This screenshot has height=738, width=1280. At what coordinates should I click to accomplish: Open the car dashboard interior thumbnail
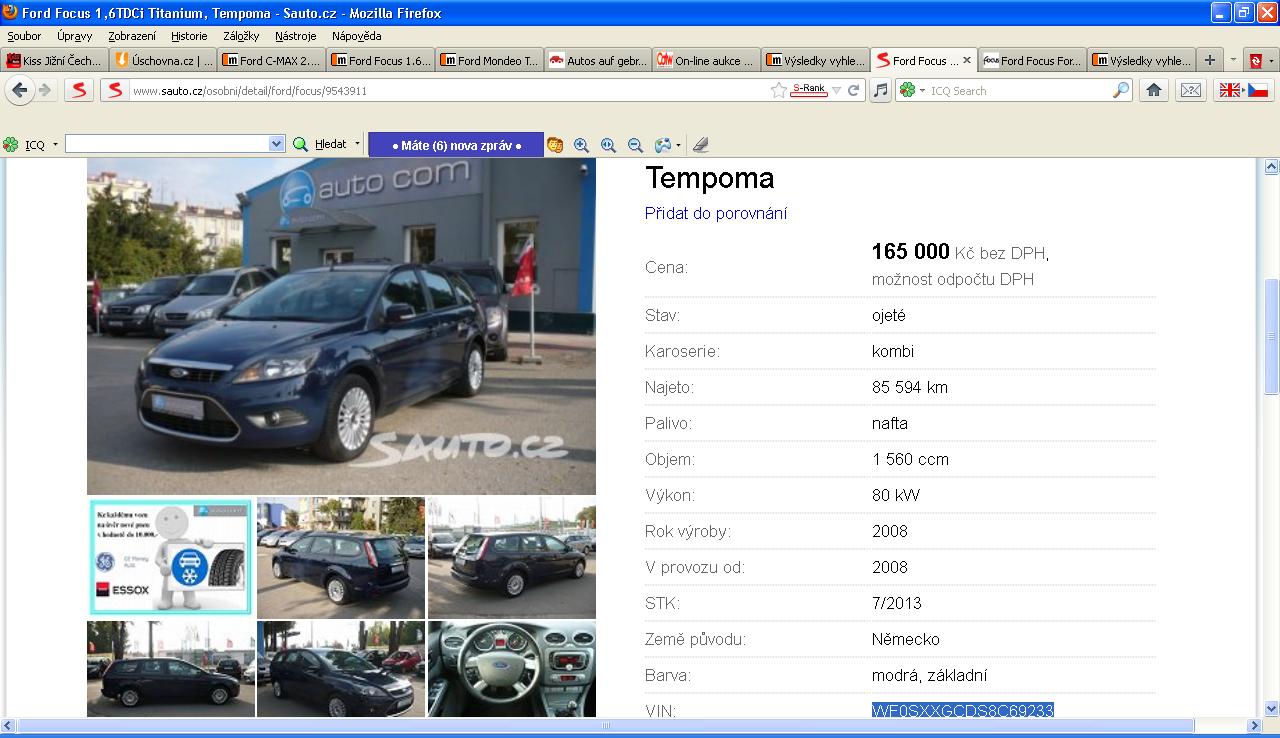click(511, 668)
